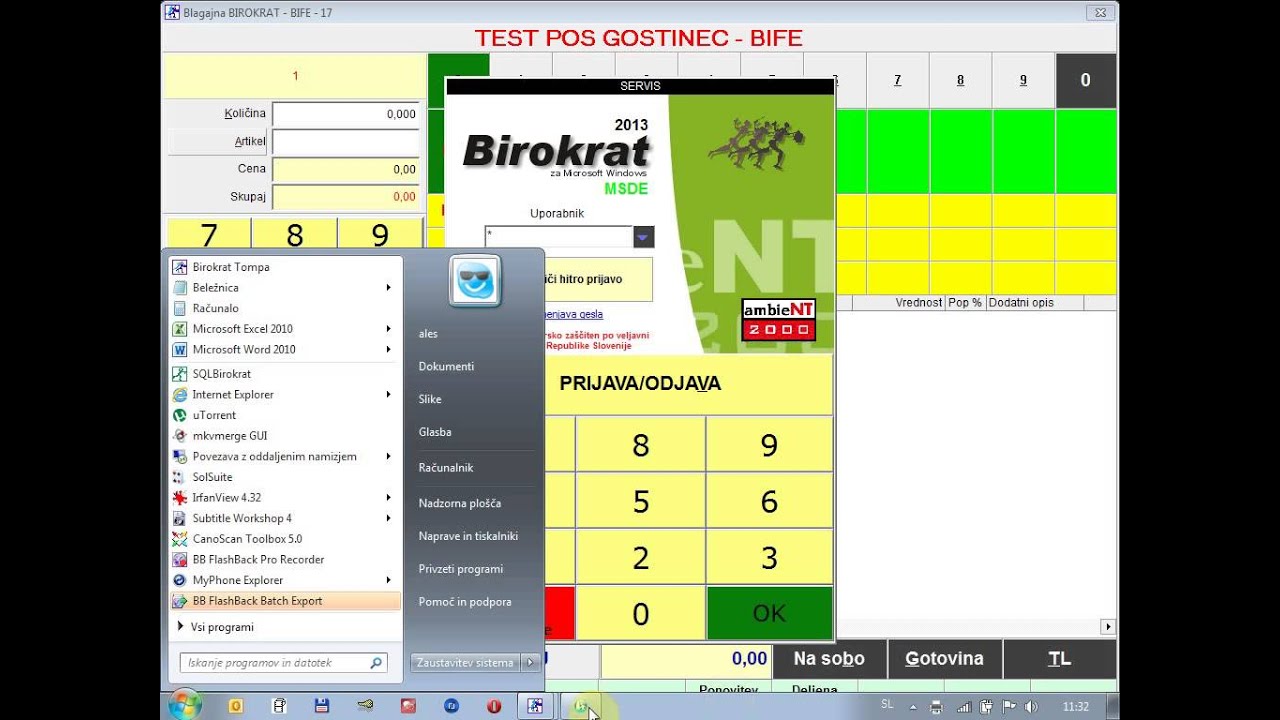Expand Povezava z oddaljenim namizjem submenu arrow
1280x720 pixels.
[x=388, y=456]
